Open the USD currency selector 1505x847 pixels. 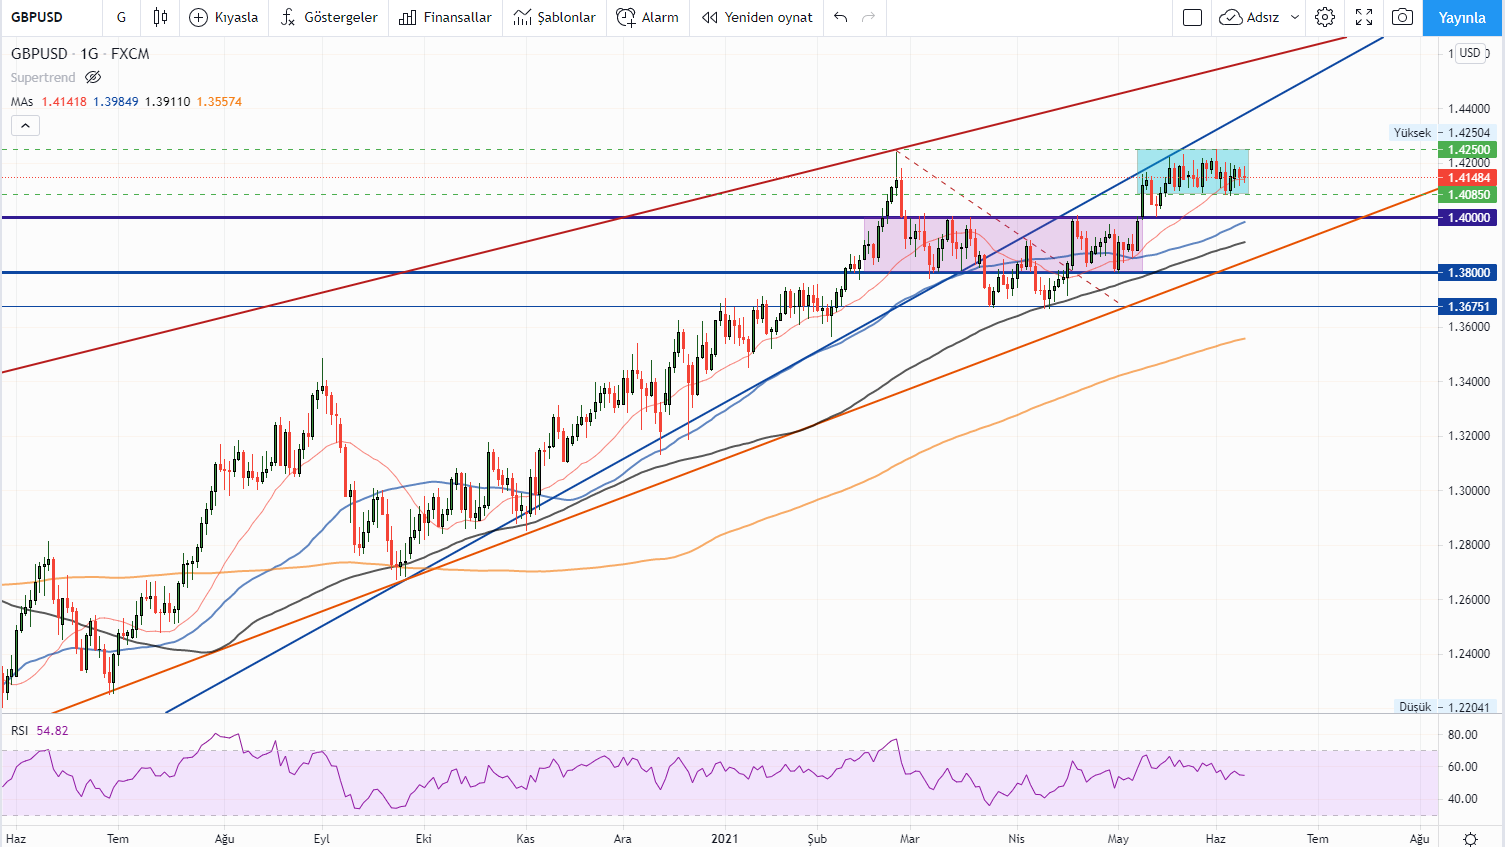point(1469,53)
